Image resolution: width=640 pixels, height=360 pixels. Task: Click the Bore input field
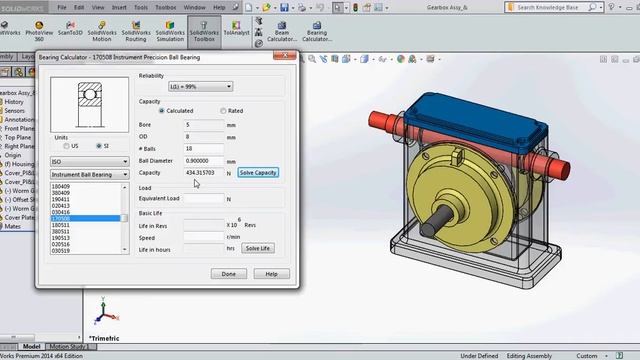coord(204,125)
